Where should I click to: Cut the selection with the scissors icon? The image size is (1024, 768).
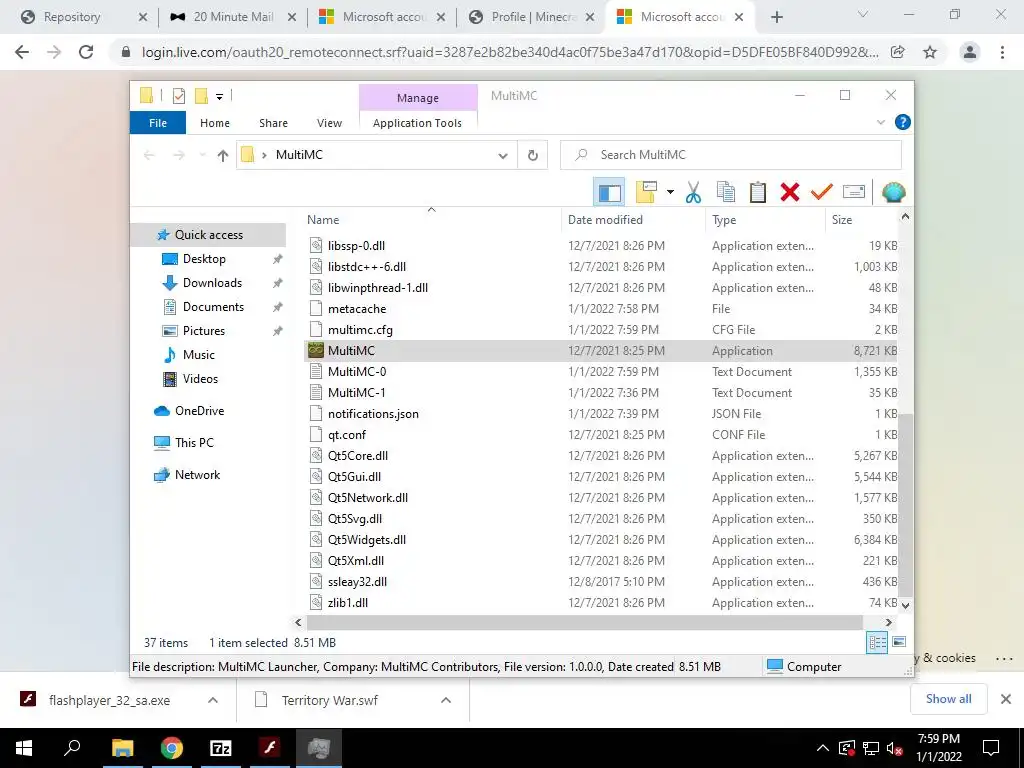click(x=694, y=192)
